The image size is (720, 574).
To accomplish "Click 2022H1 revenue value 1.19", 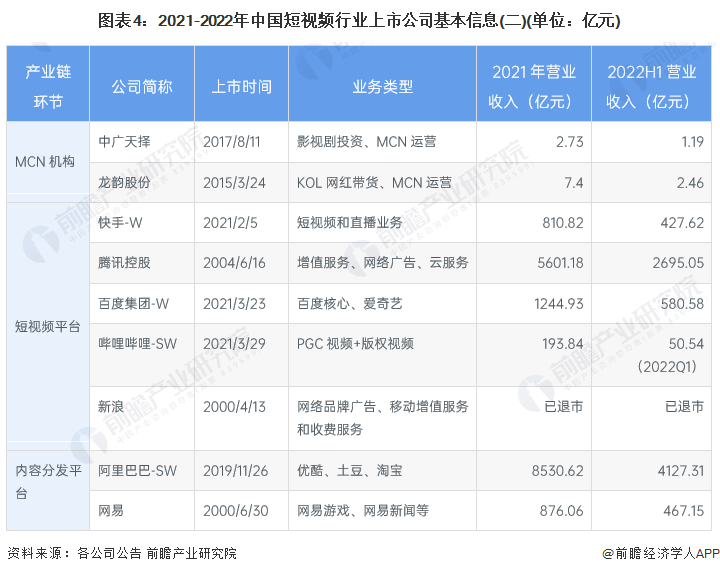I will click(x=692, y=141).
